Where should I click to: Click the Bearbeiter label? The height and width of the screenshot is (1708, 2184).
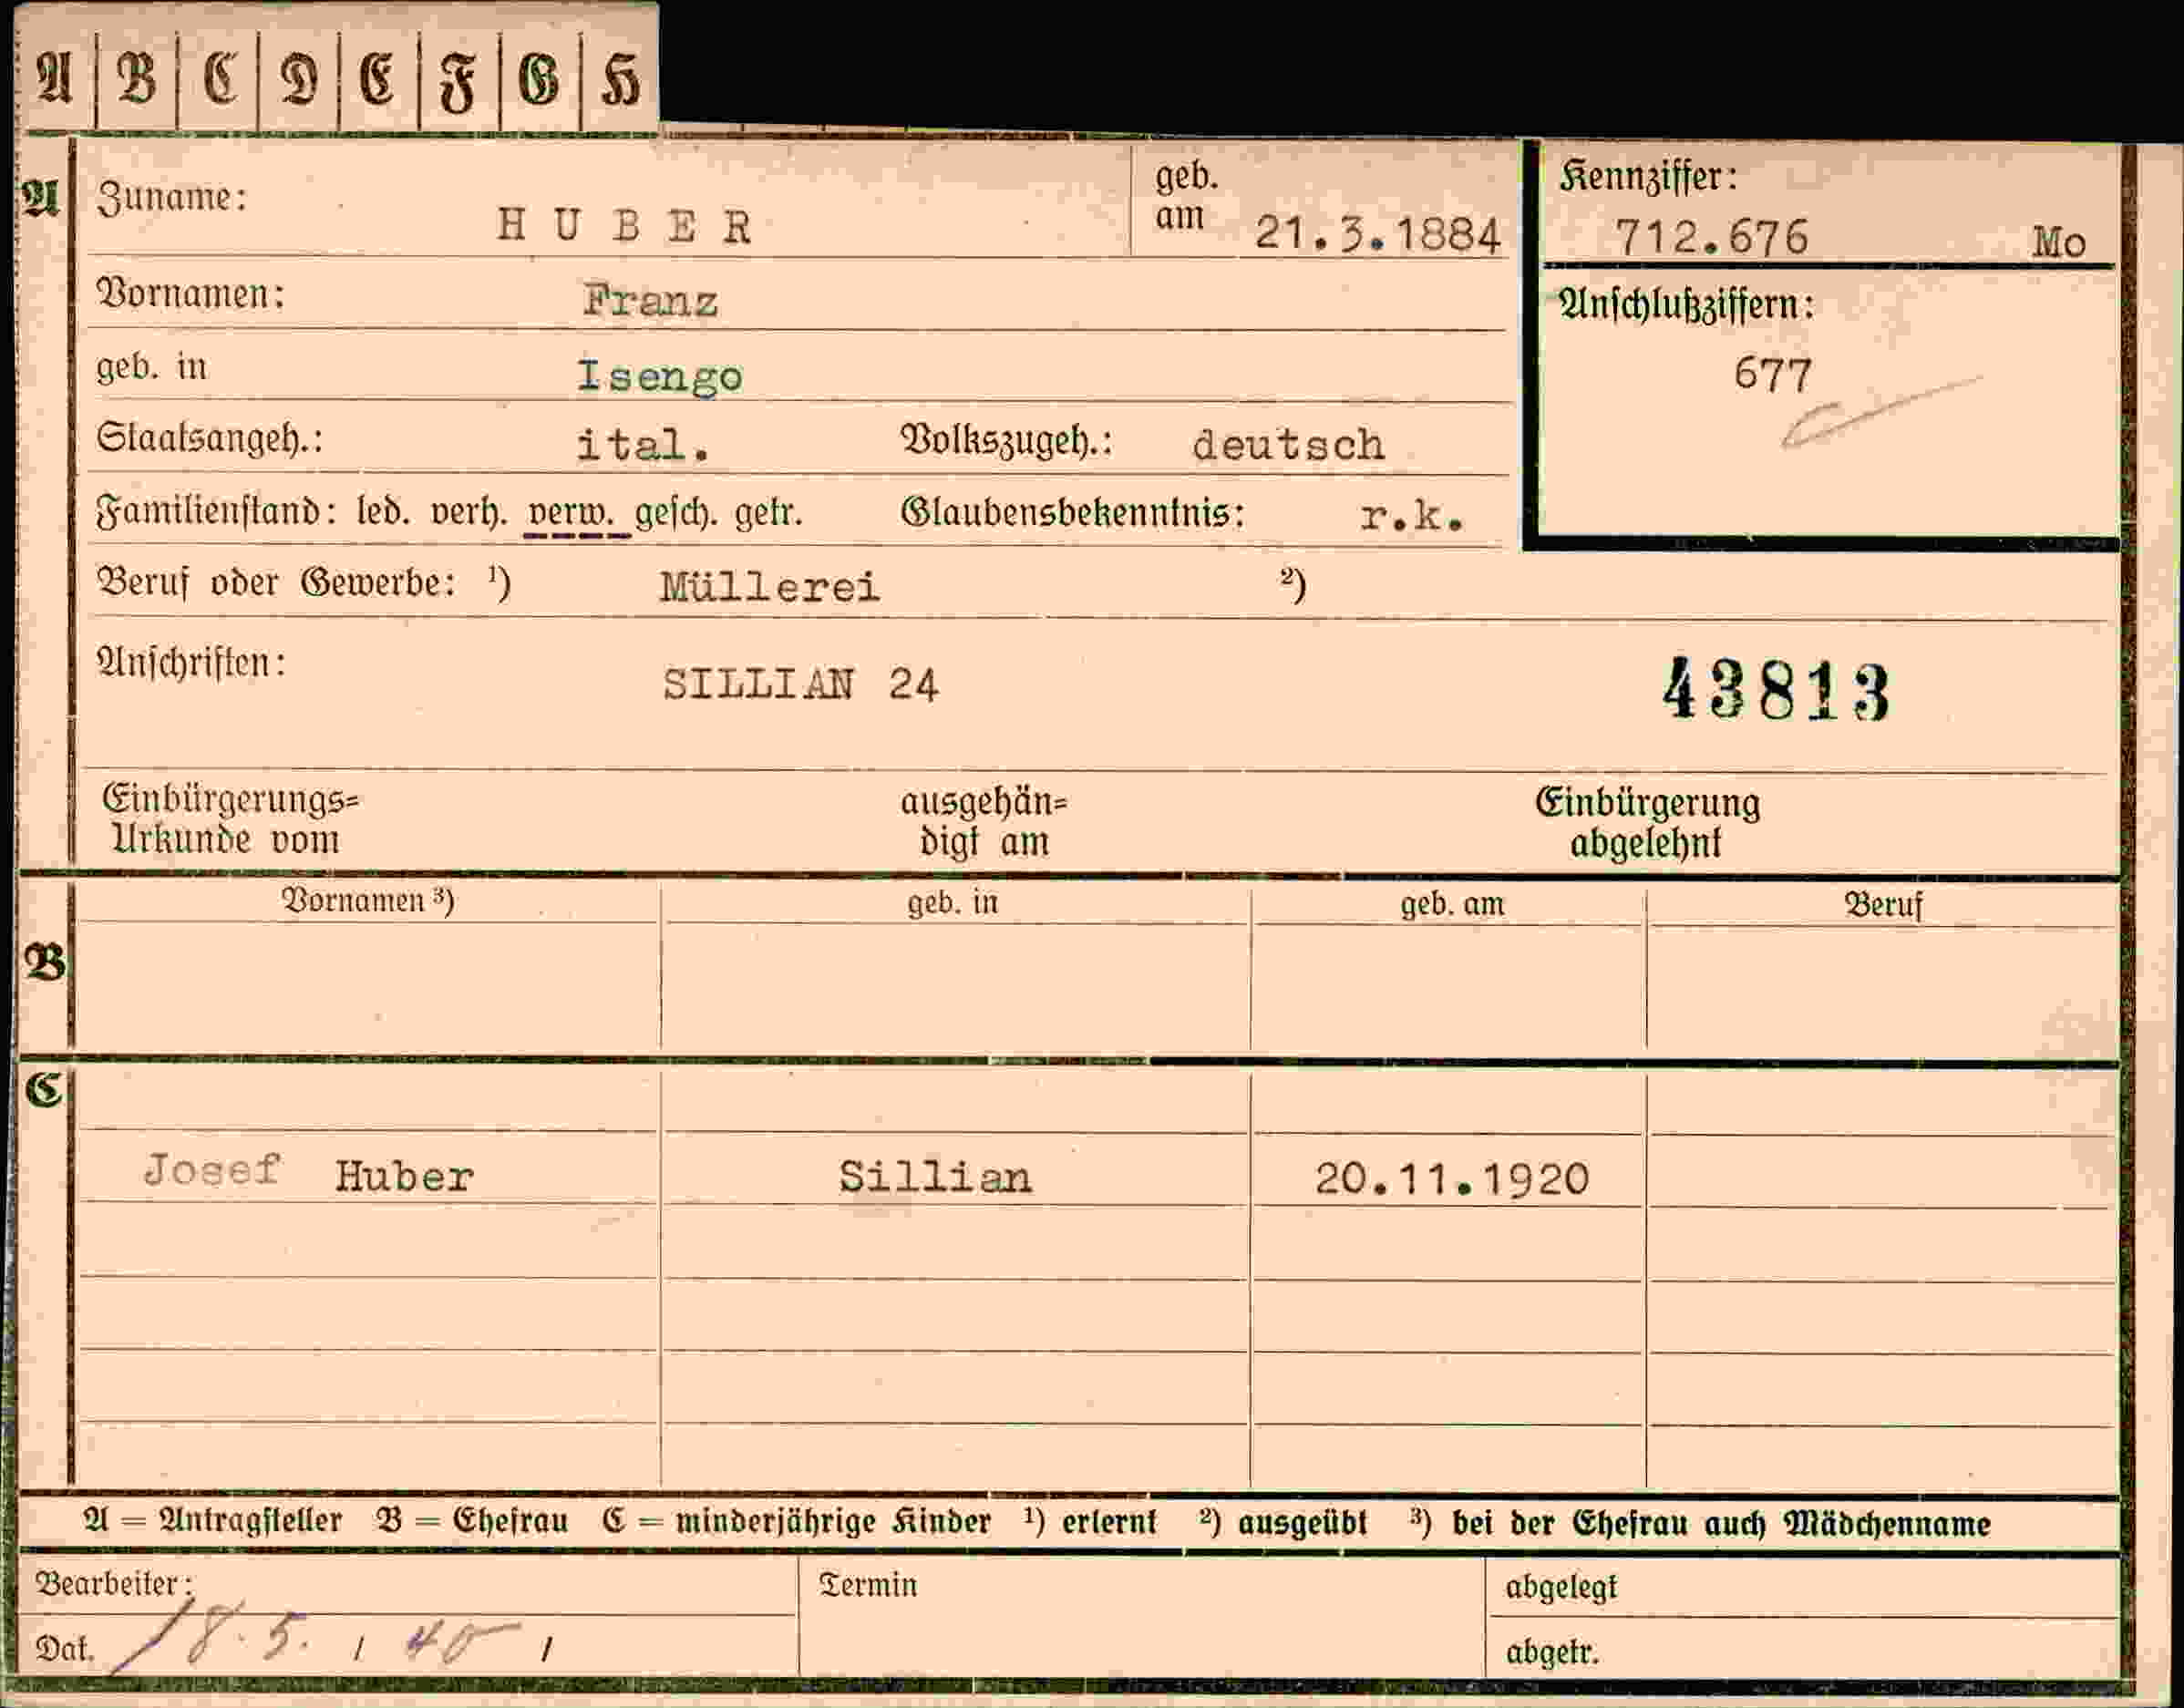(114, 1584)
